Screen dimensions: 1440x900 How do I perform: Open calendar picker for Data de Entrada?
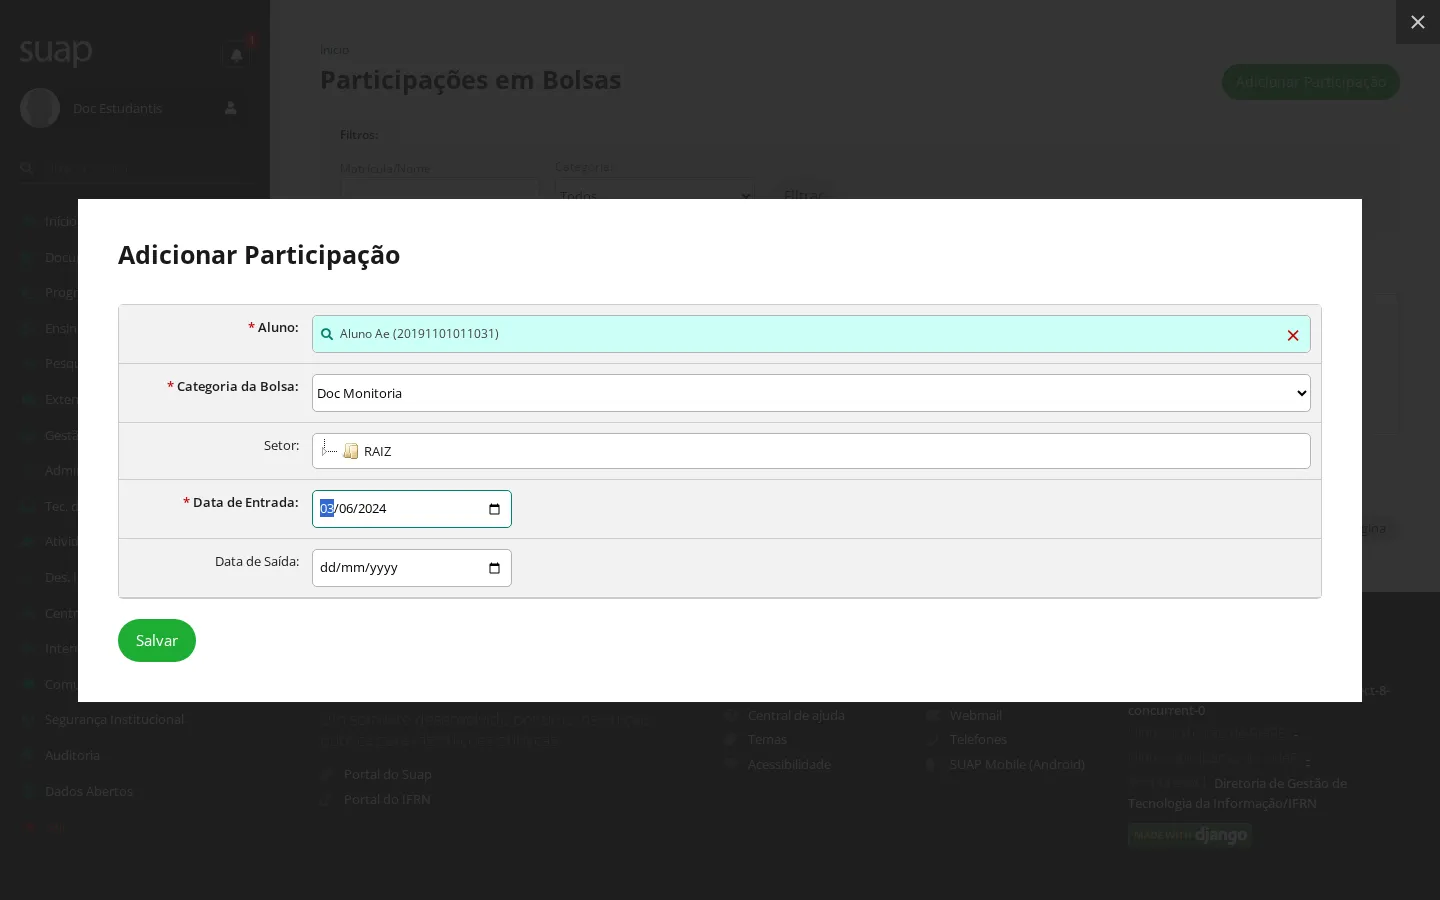click(x=494, y=509)
